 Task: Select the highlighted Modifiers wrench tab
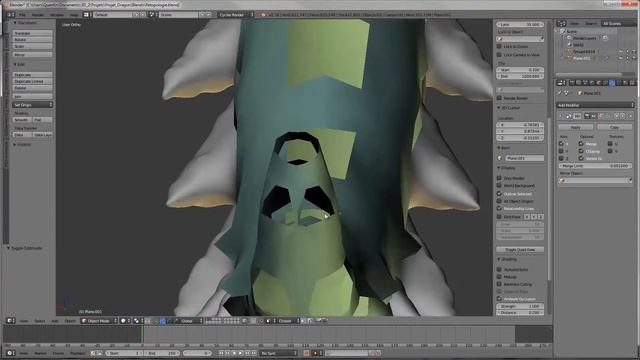[x=612, y=83]
